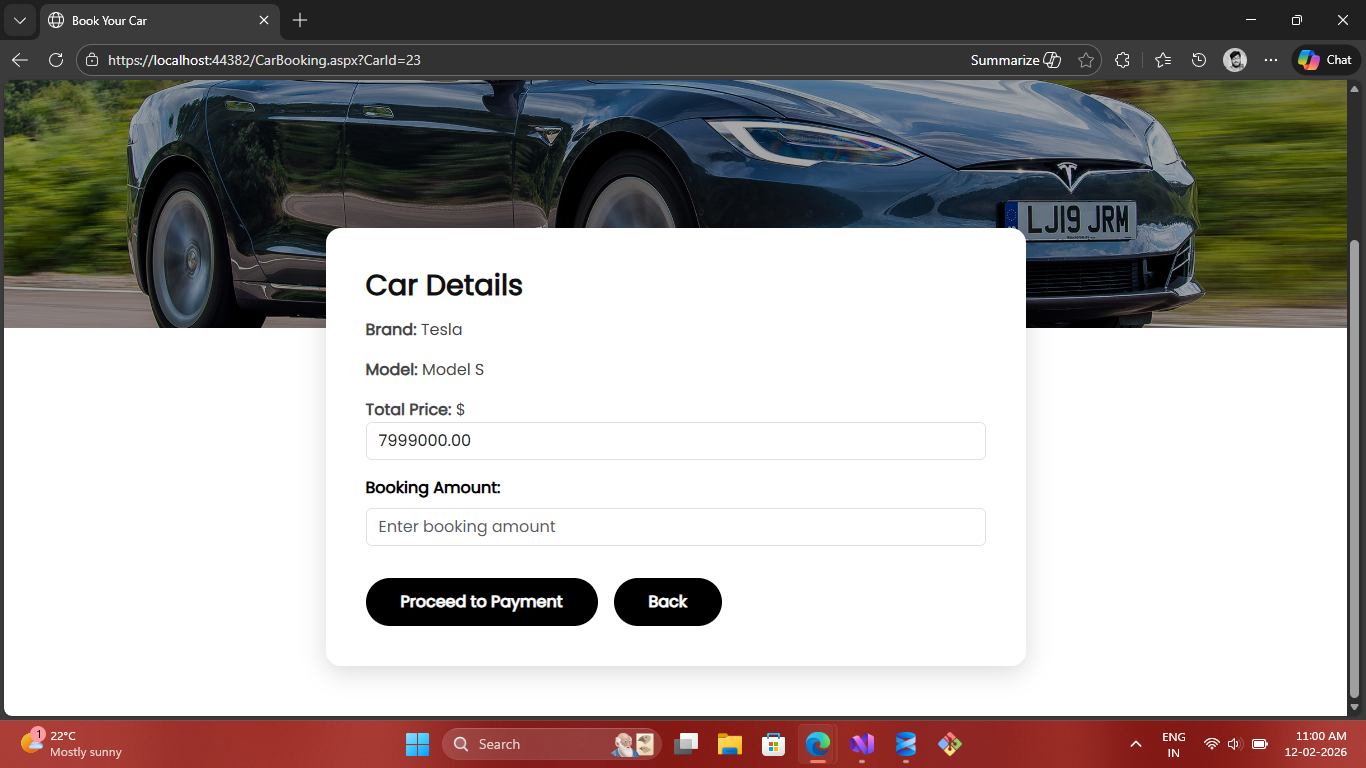Open the browser Extensions icon
The height and width of the screenshot is (768, 1366).
pos(1122,60)
